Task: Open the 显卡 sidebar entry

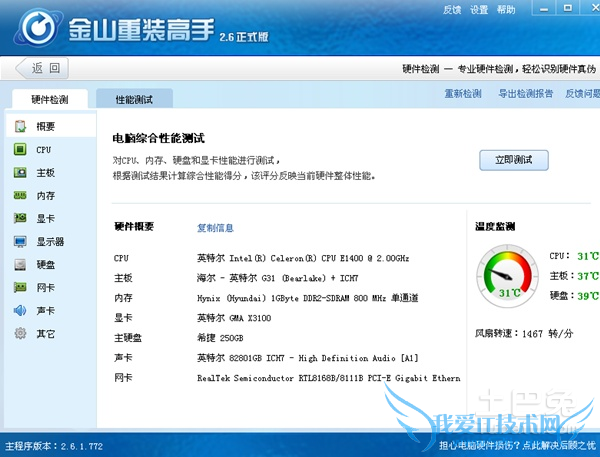Action: tap(51, 219)
